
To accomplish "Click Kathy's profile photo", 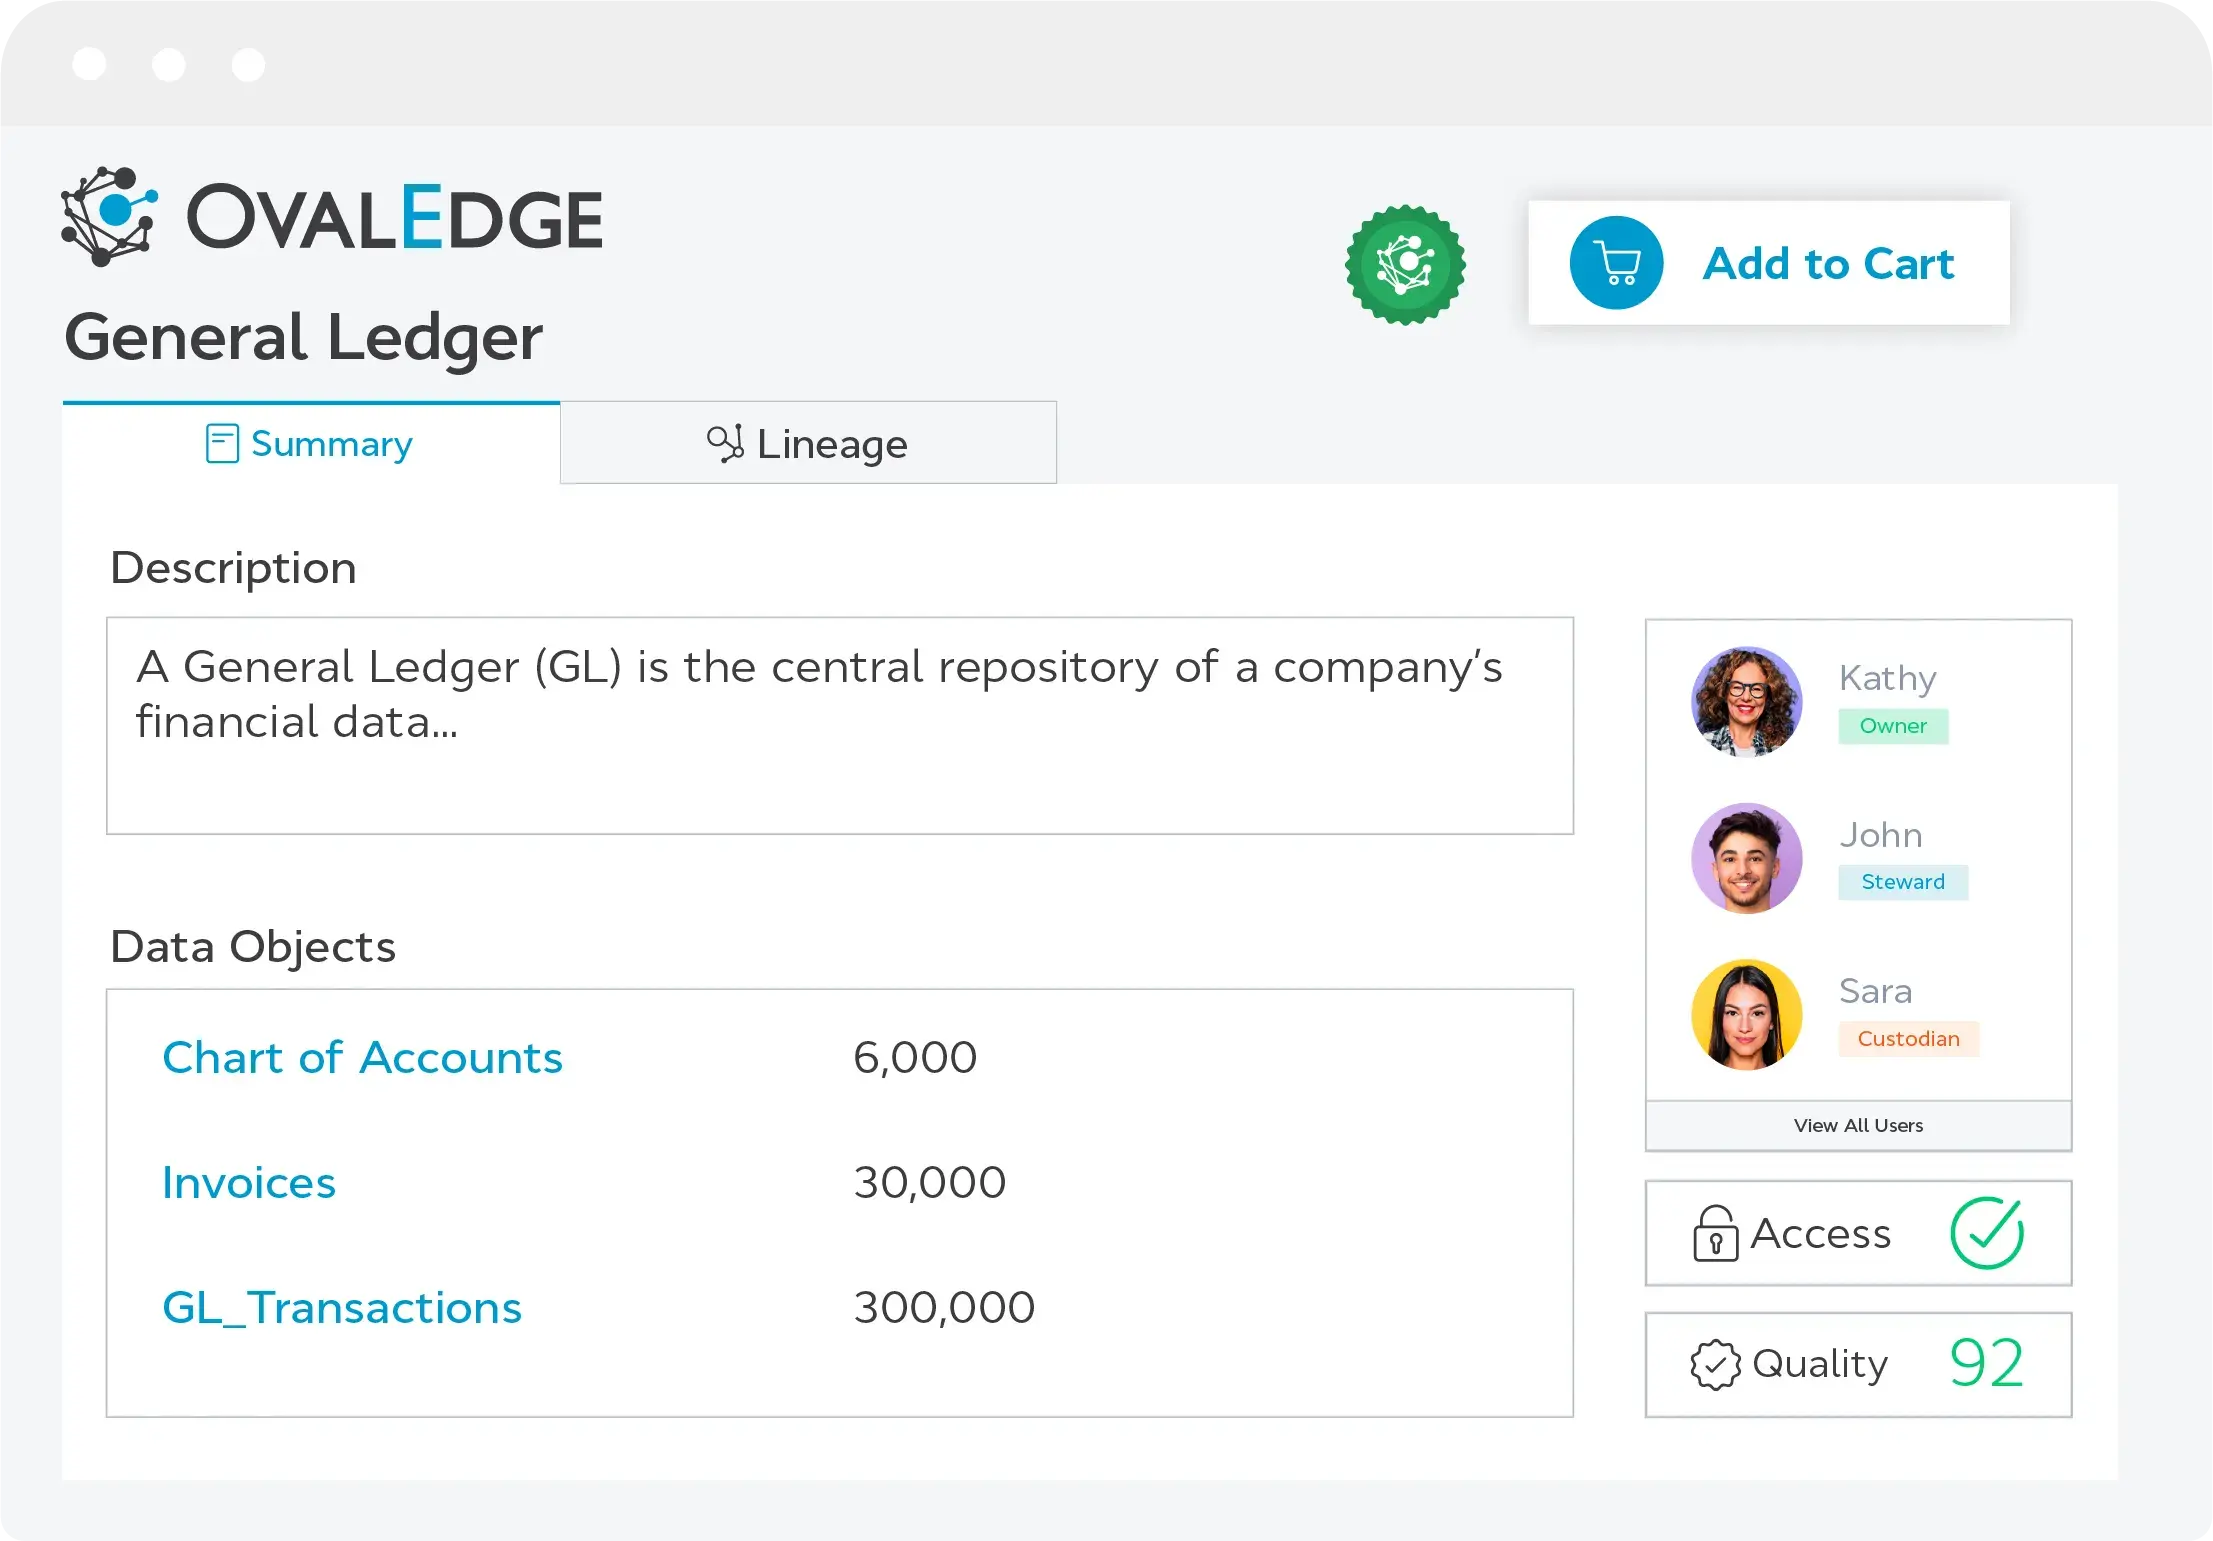I will (x=1746, y=701).
